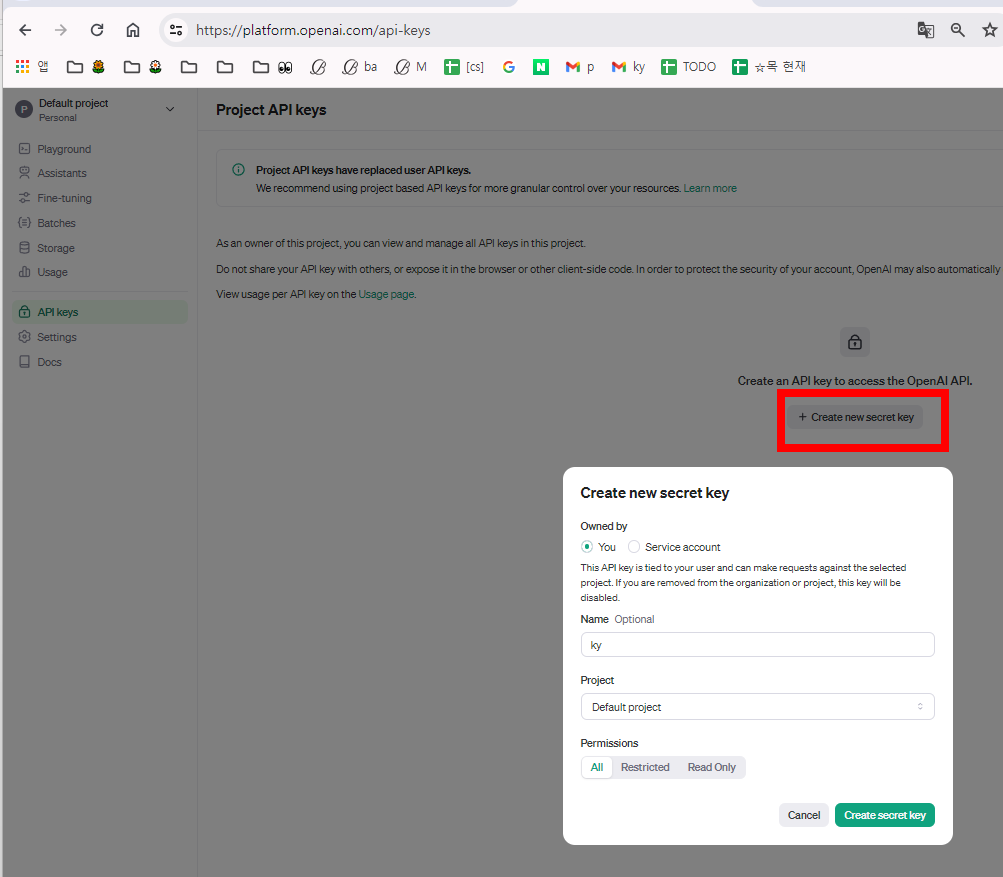The width and height of the screenshot is (1003, 877).
Task: Bookmark this page with the star
Action: pyautogui.click(x=990, y=30)
